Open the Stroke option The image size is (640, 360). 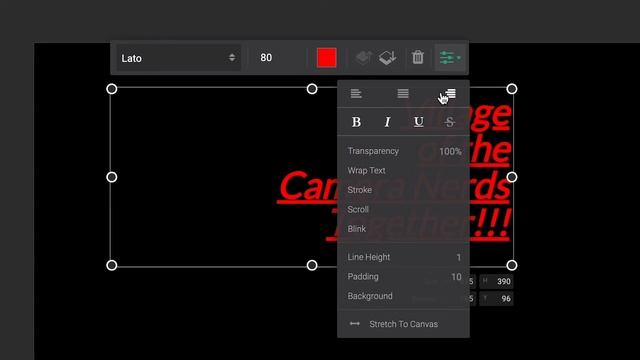click(x=360, y=190)
